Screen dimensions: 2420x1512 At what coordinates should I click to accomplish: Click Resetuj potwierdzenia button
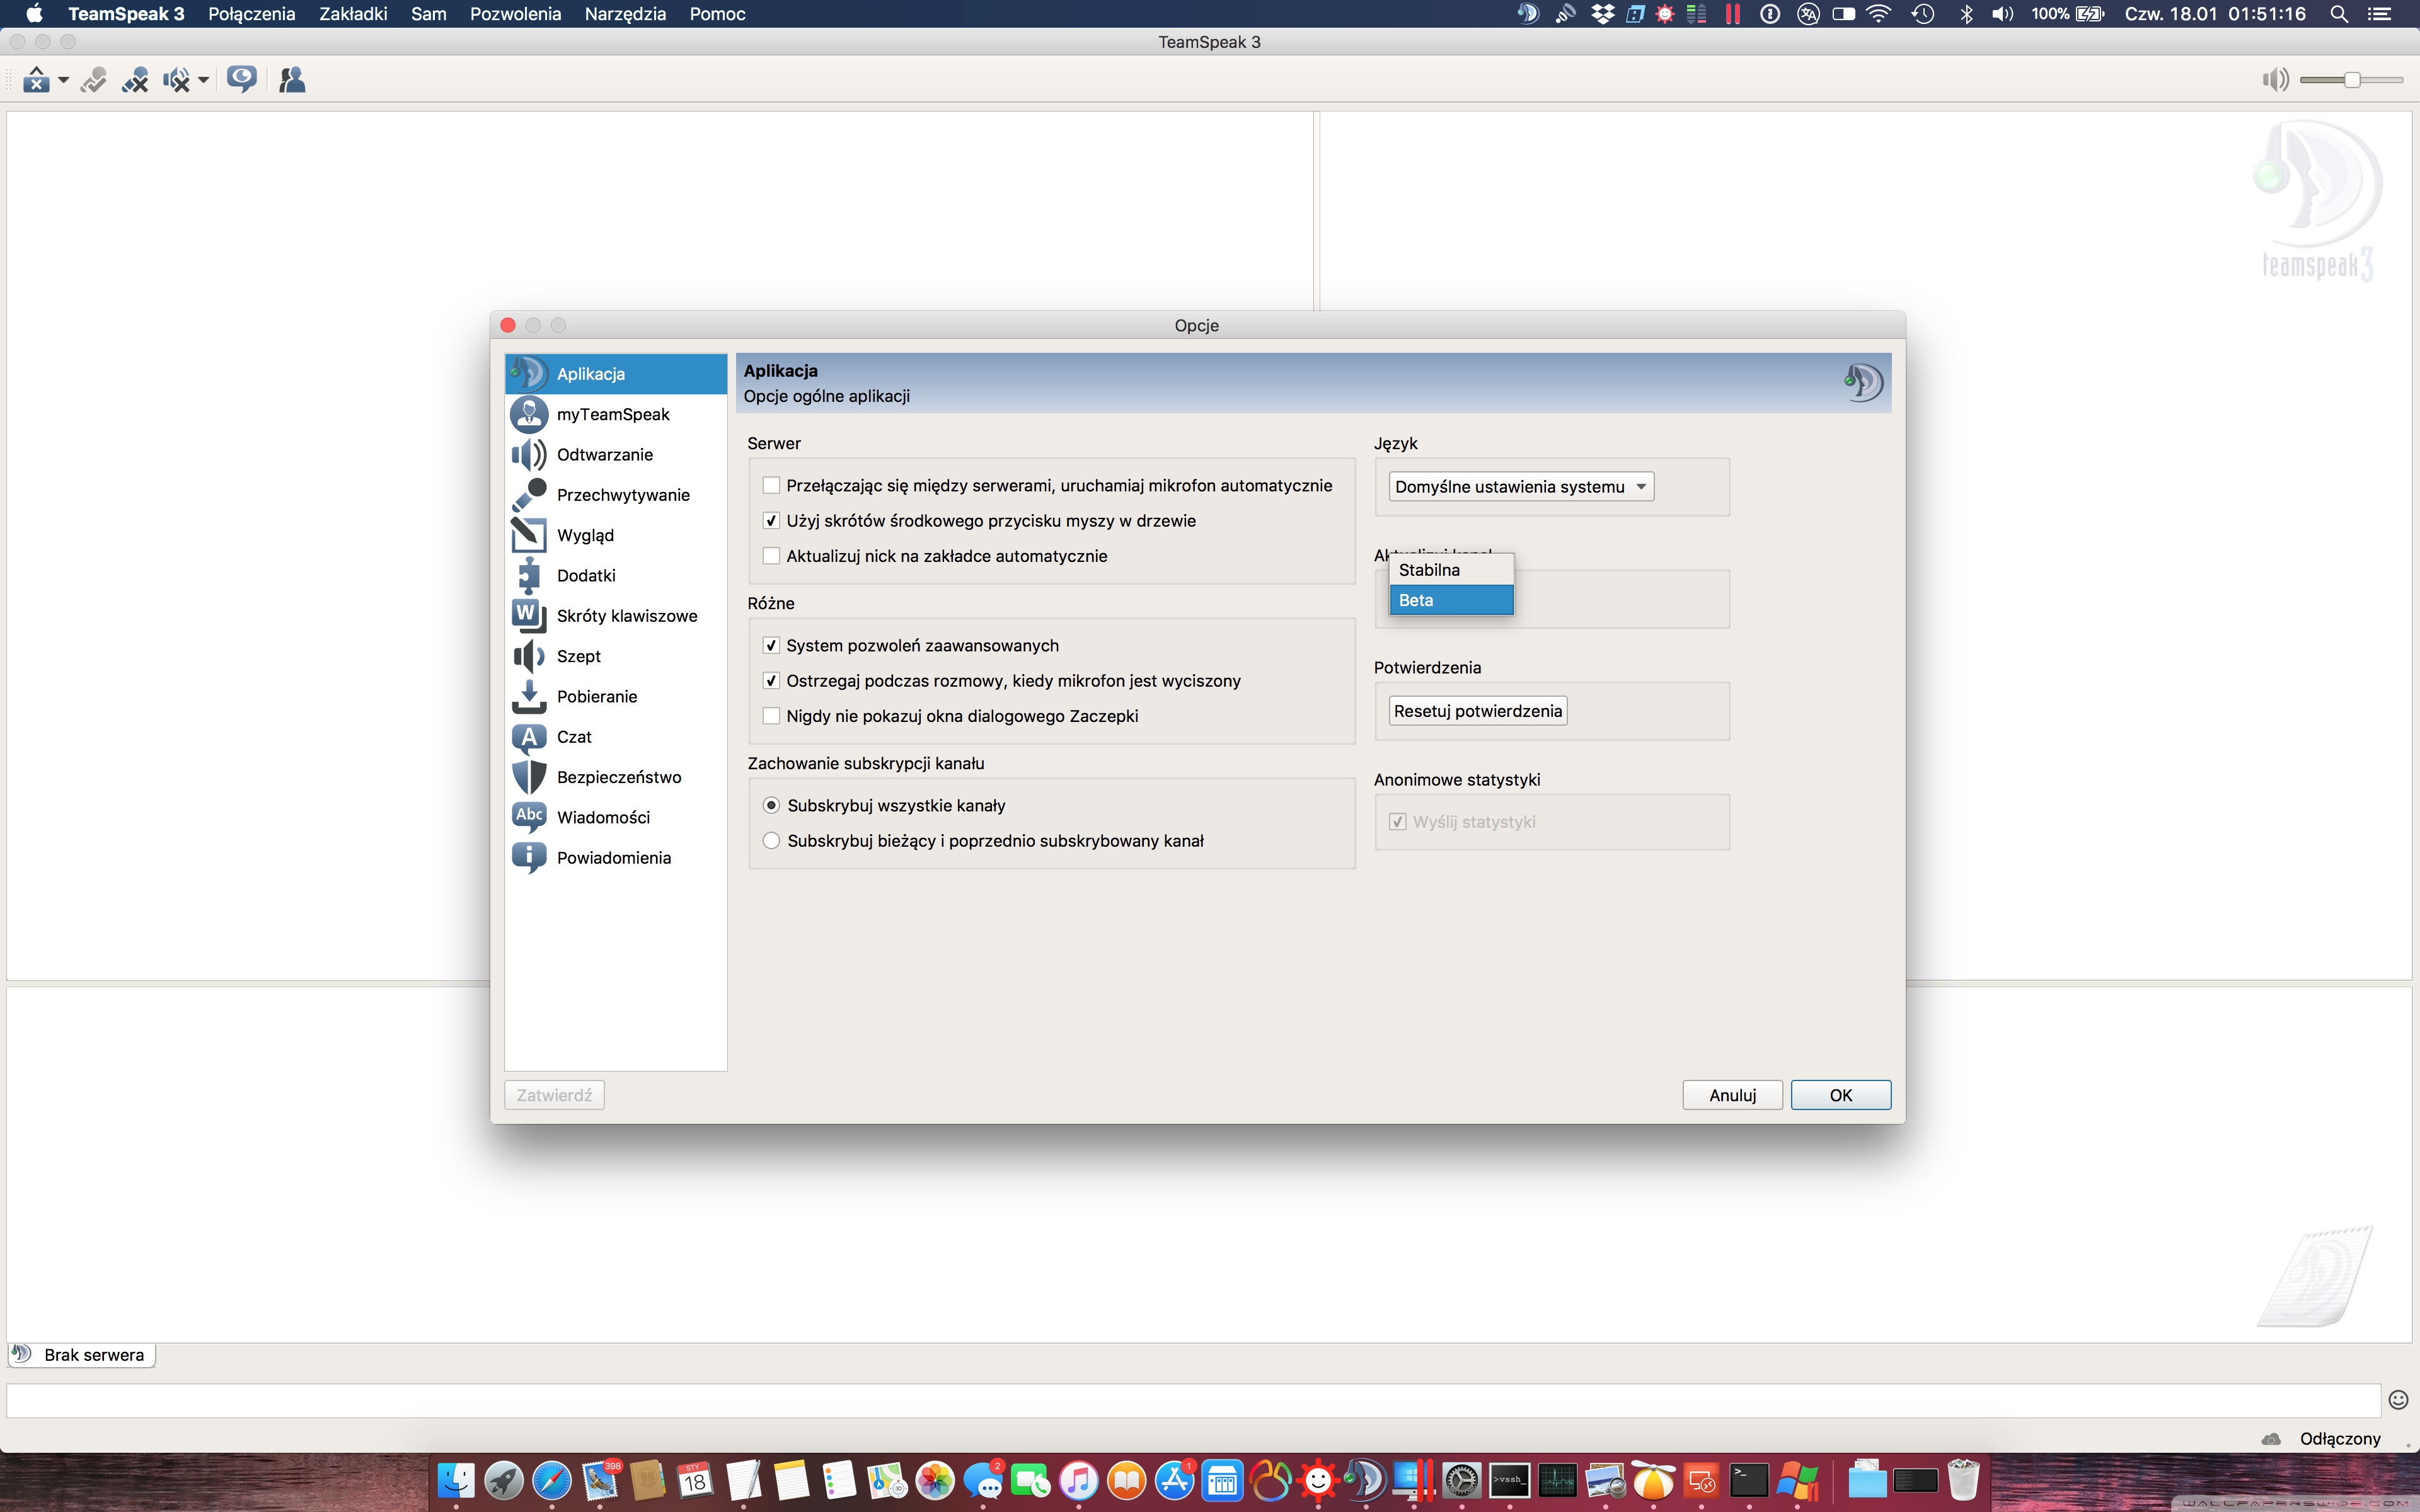(1478, 711)
